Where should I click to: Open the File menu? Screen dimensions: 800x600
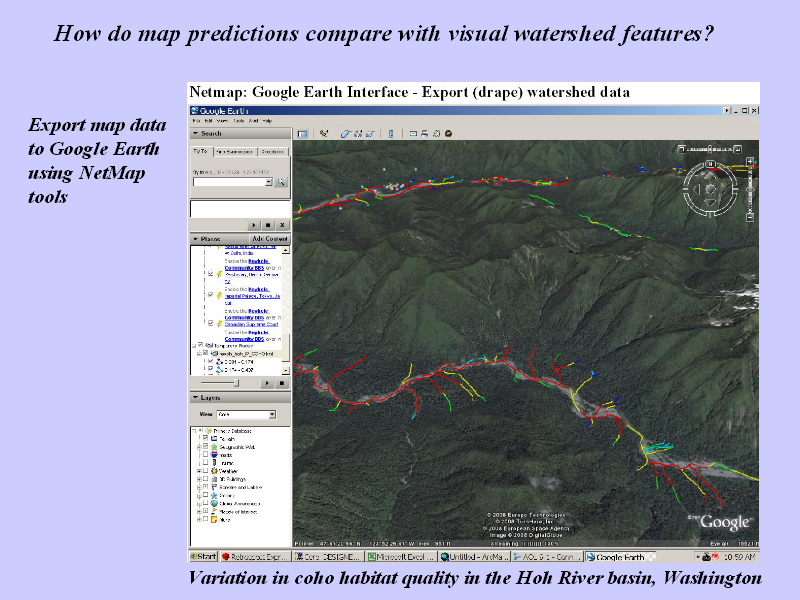coord(196,121)
